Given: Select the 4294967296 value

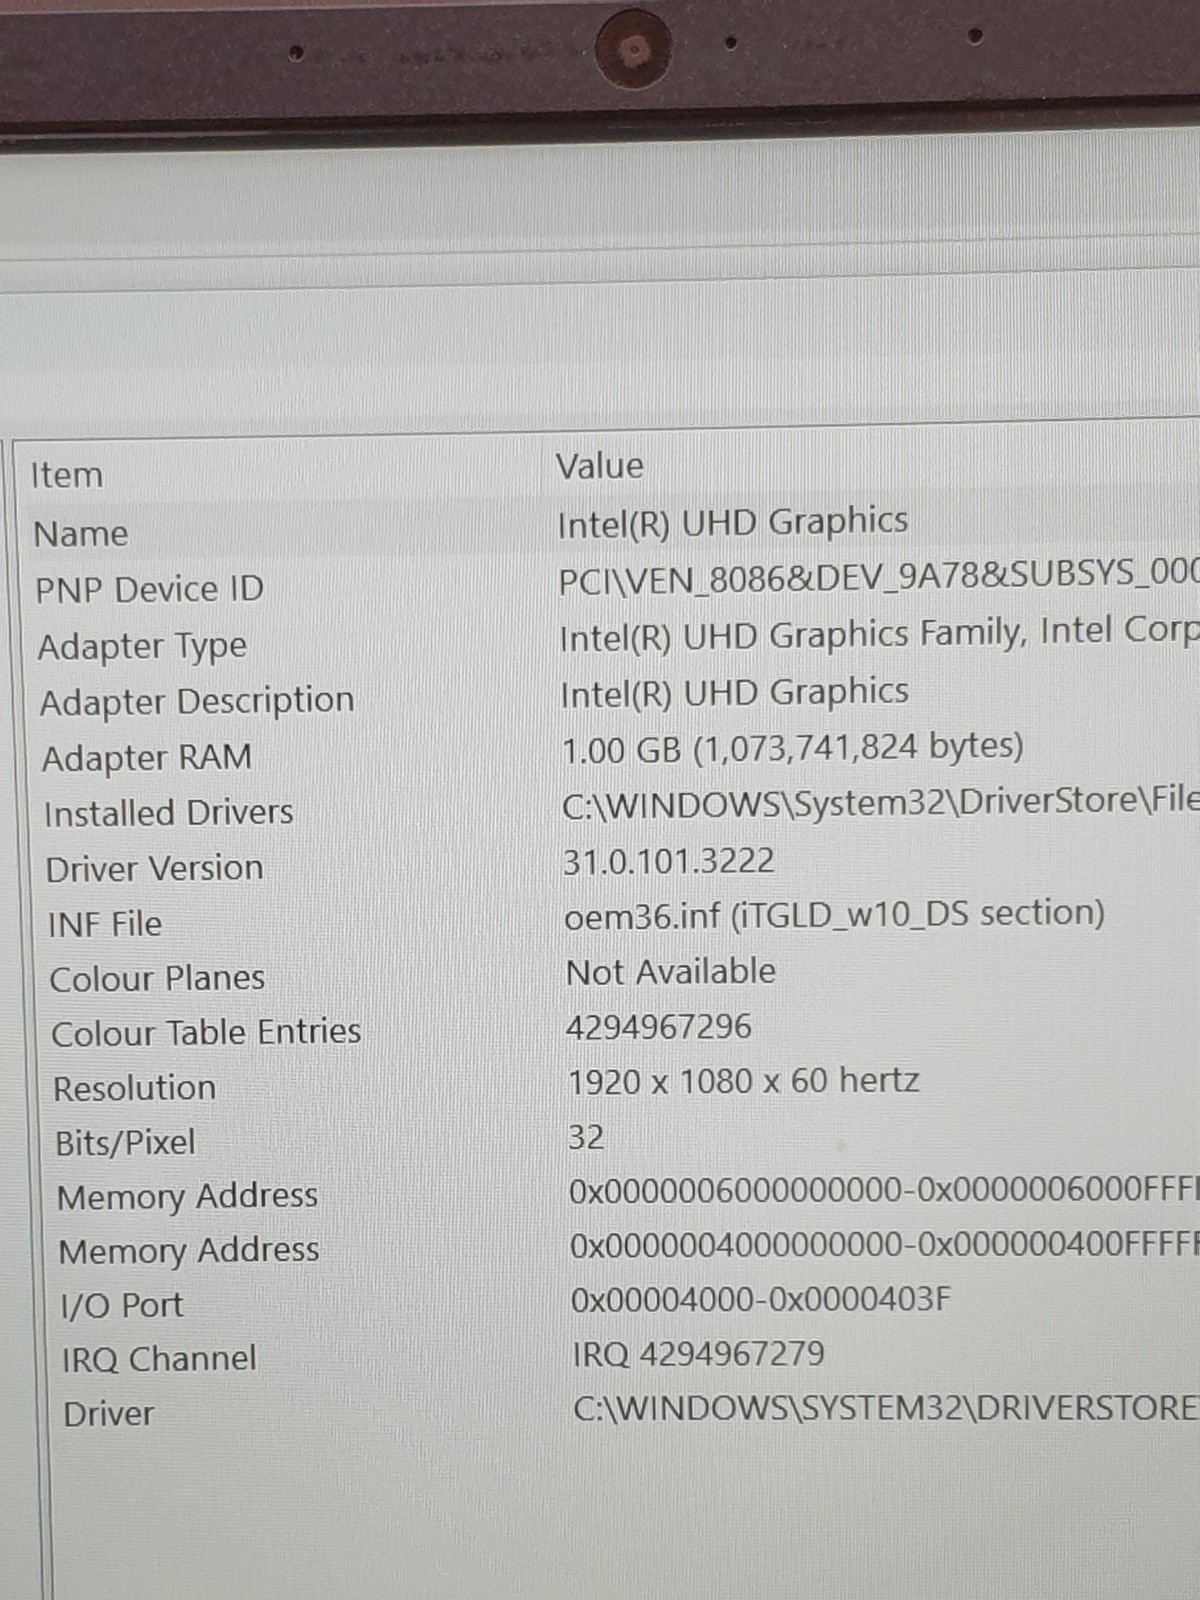Looking at the screenshot, I should (x=659, y=1027).
